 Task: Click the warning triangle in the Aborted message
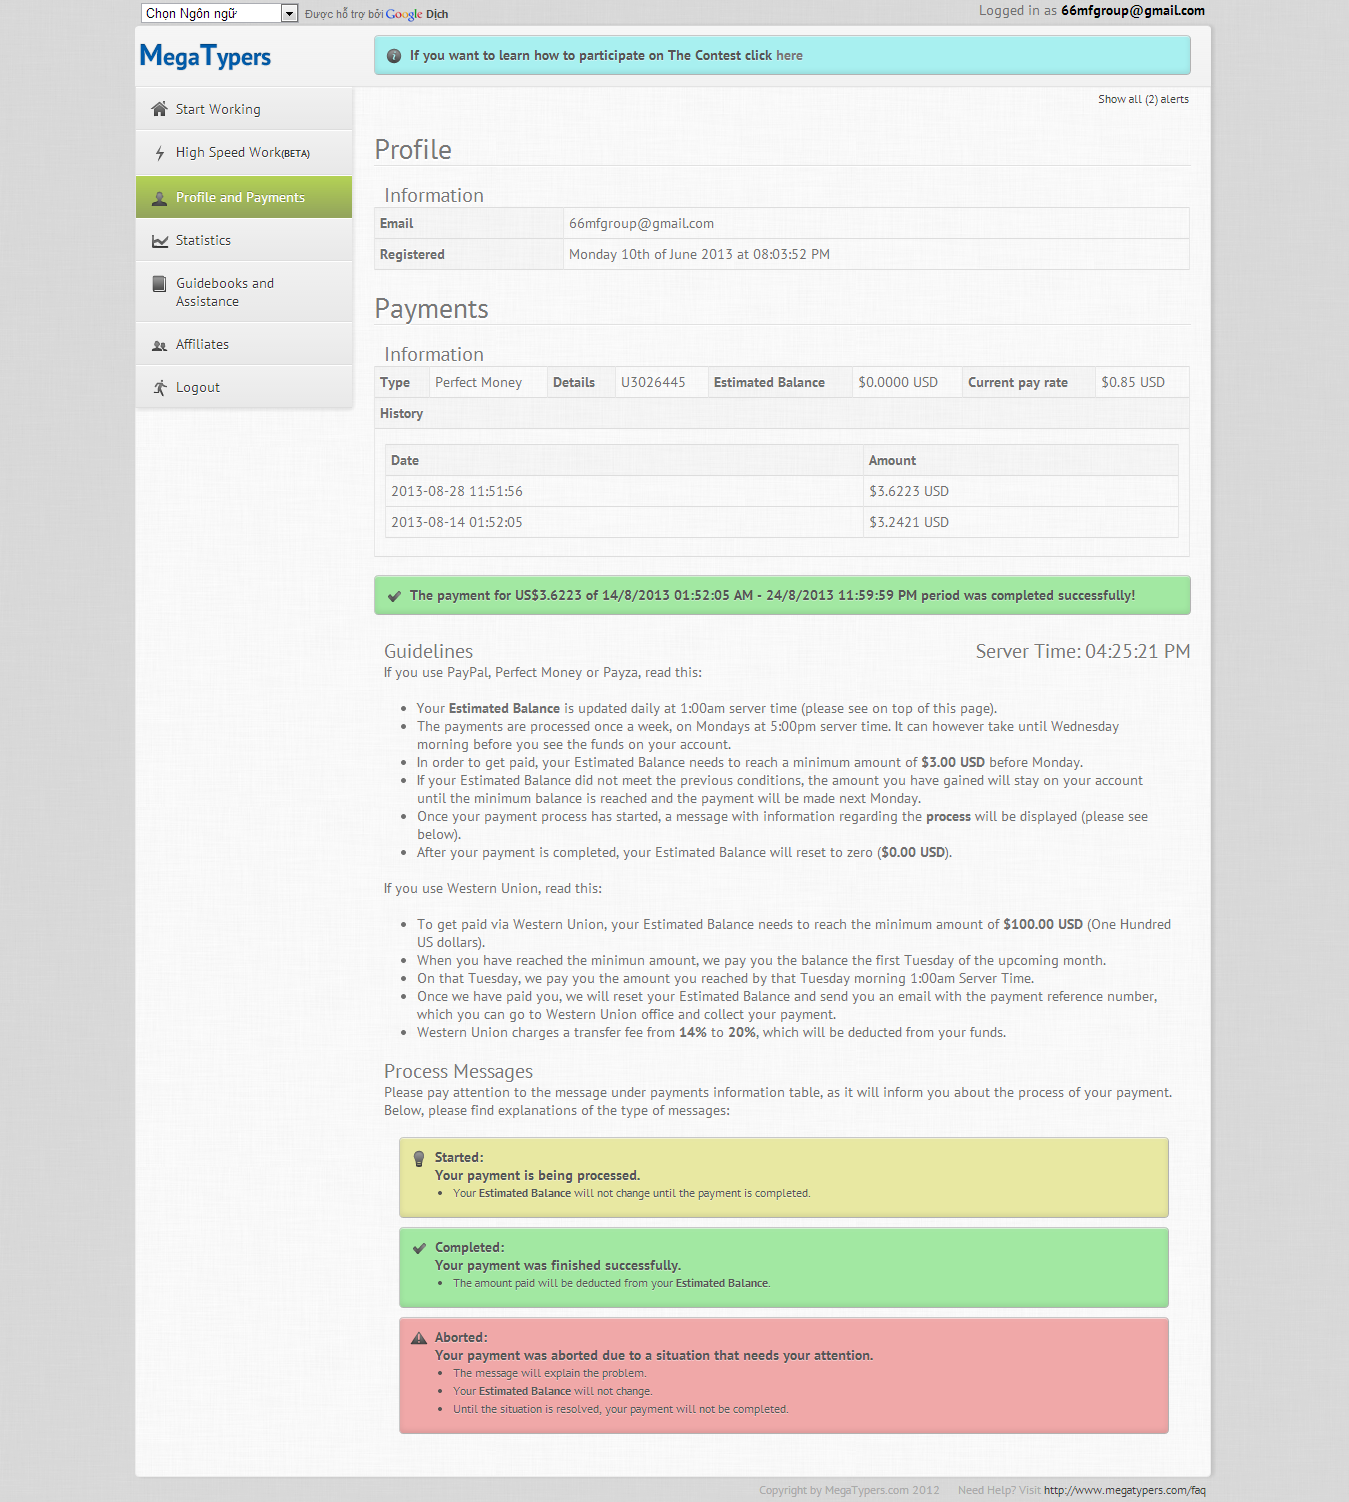pyautogui.click(x=419, y=1338)
